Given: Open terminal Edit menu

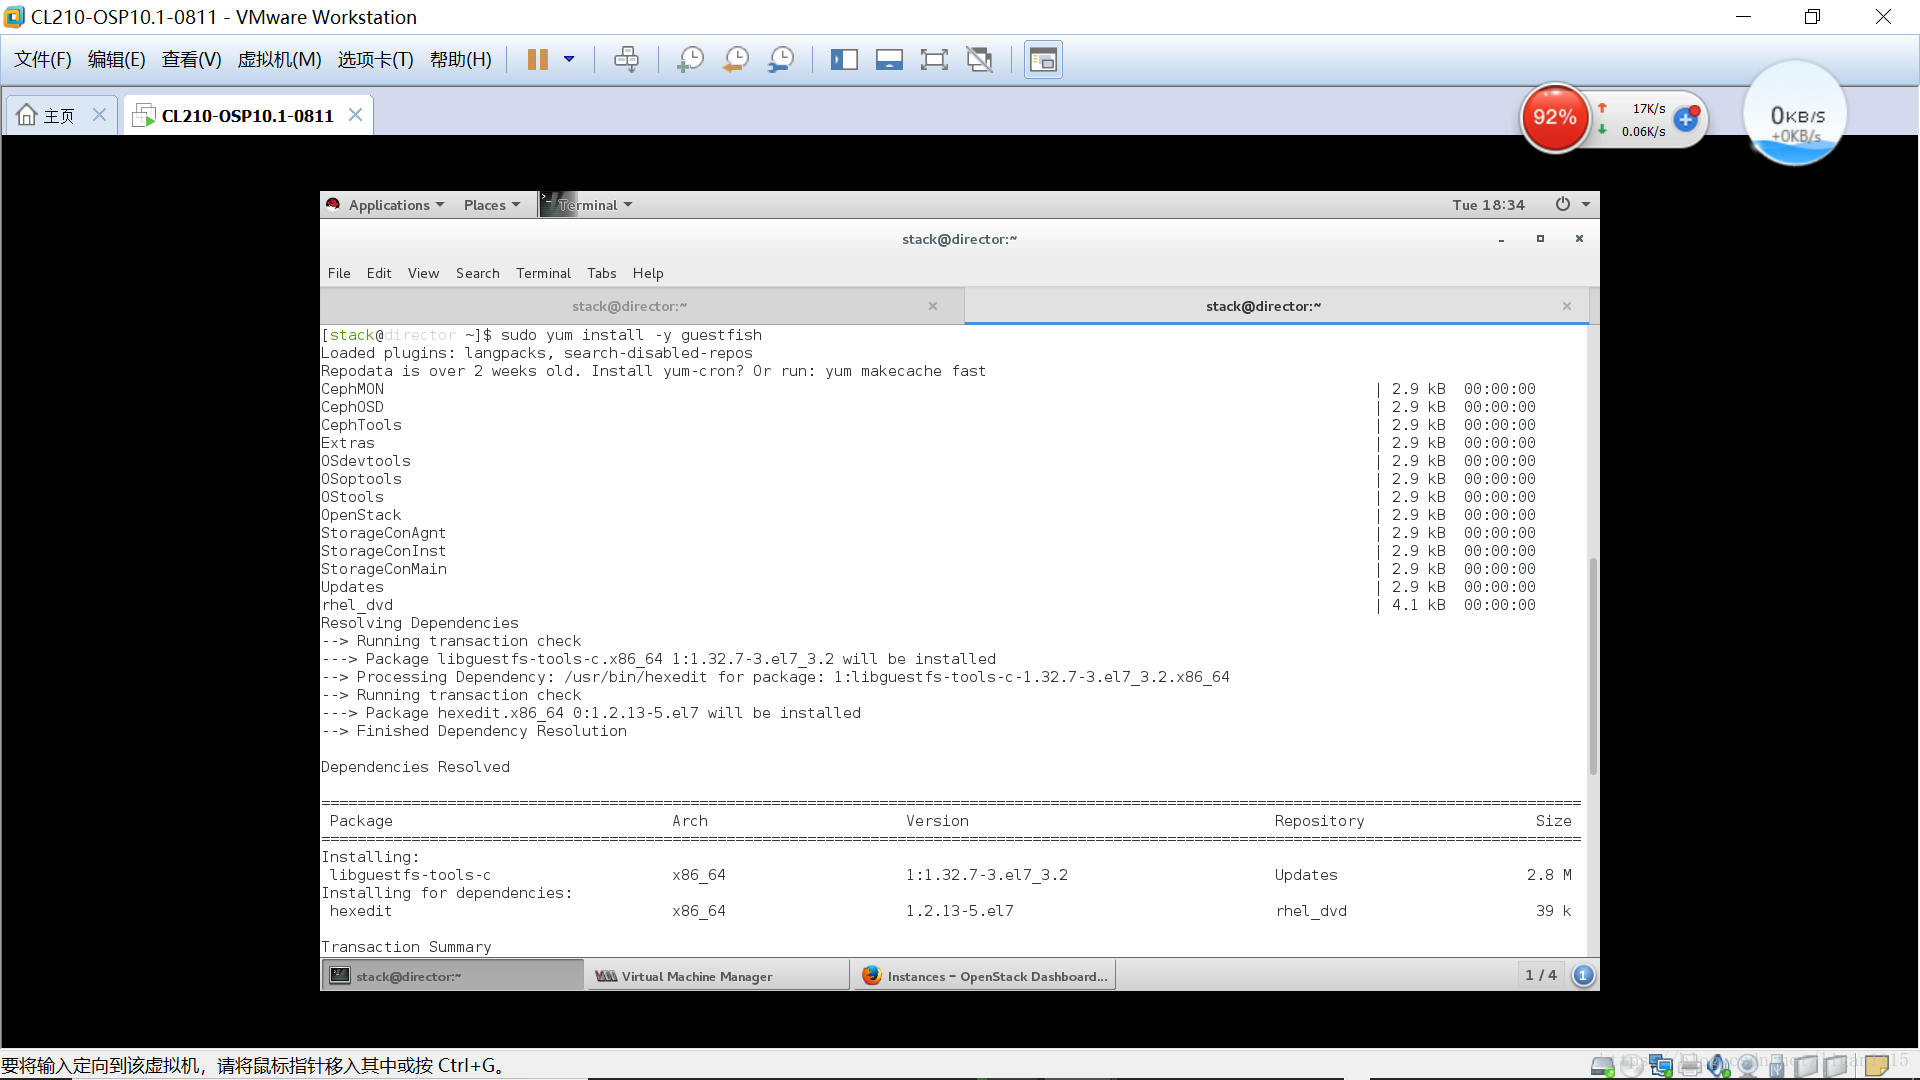Looking at the screenshot, I should (379, 273).
